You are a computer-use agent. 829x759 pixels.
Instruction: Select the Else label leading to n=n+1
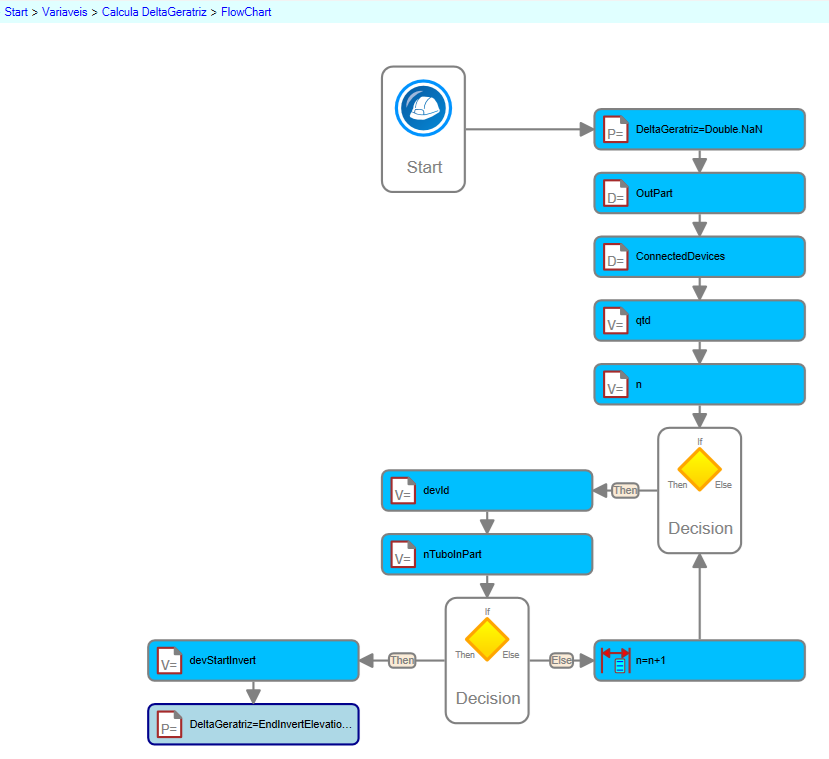(x=561, y=660)
